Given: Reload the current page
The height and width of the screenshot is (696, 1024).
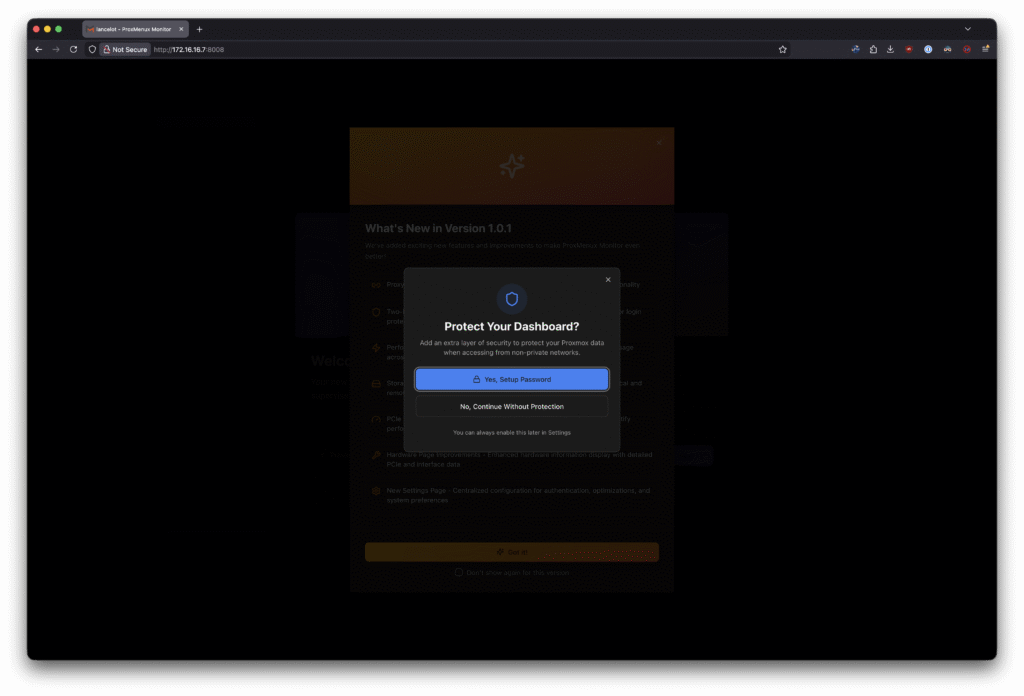Looking at the screenshot, I should [73, 49].
